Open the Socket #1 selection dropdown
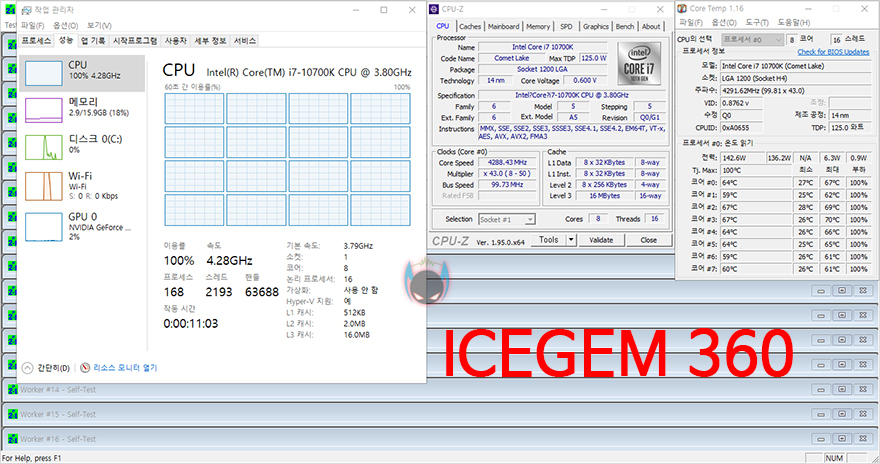Image resolution: width=880 pixels, height=464 pixels. point(506,219)
